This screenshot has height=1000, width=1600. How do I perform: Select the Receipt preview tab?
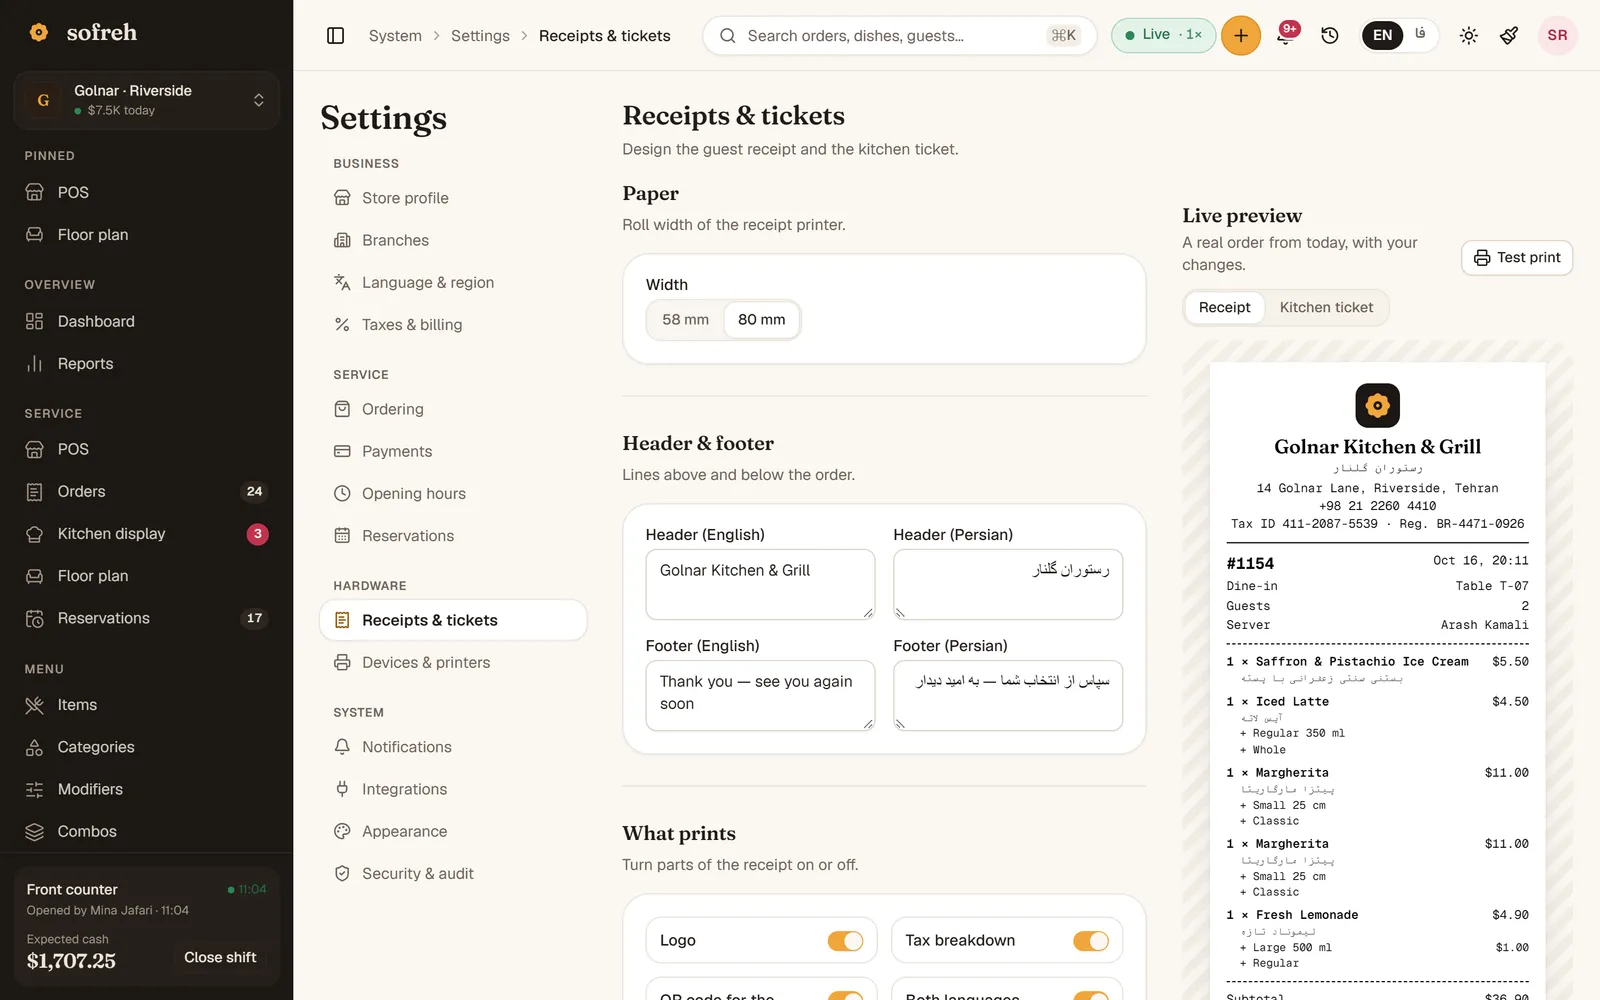[x=1224, y=308]
